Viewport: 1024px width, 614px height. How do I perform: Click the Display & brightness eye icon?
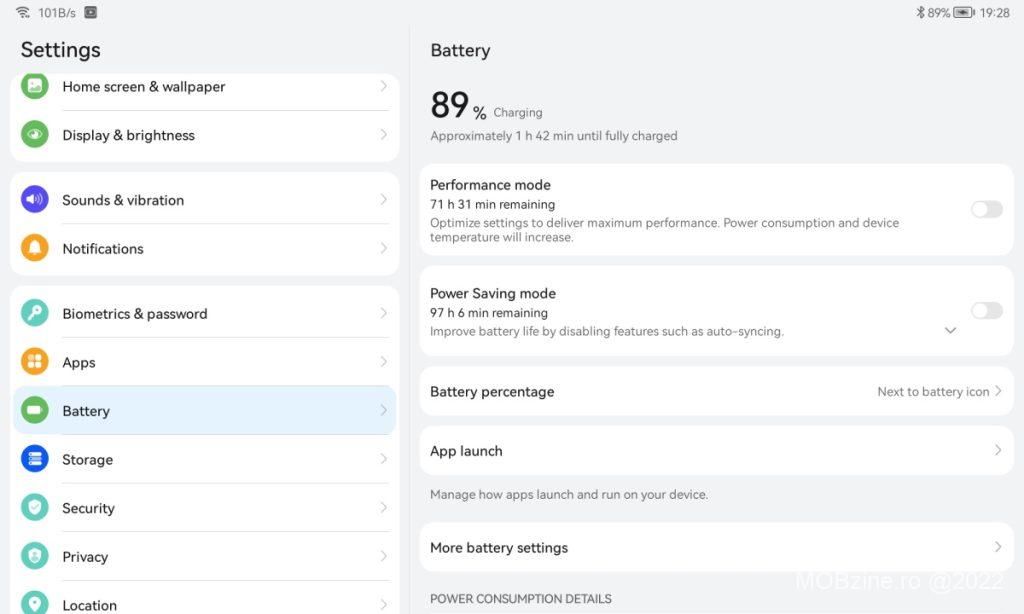35,134
